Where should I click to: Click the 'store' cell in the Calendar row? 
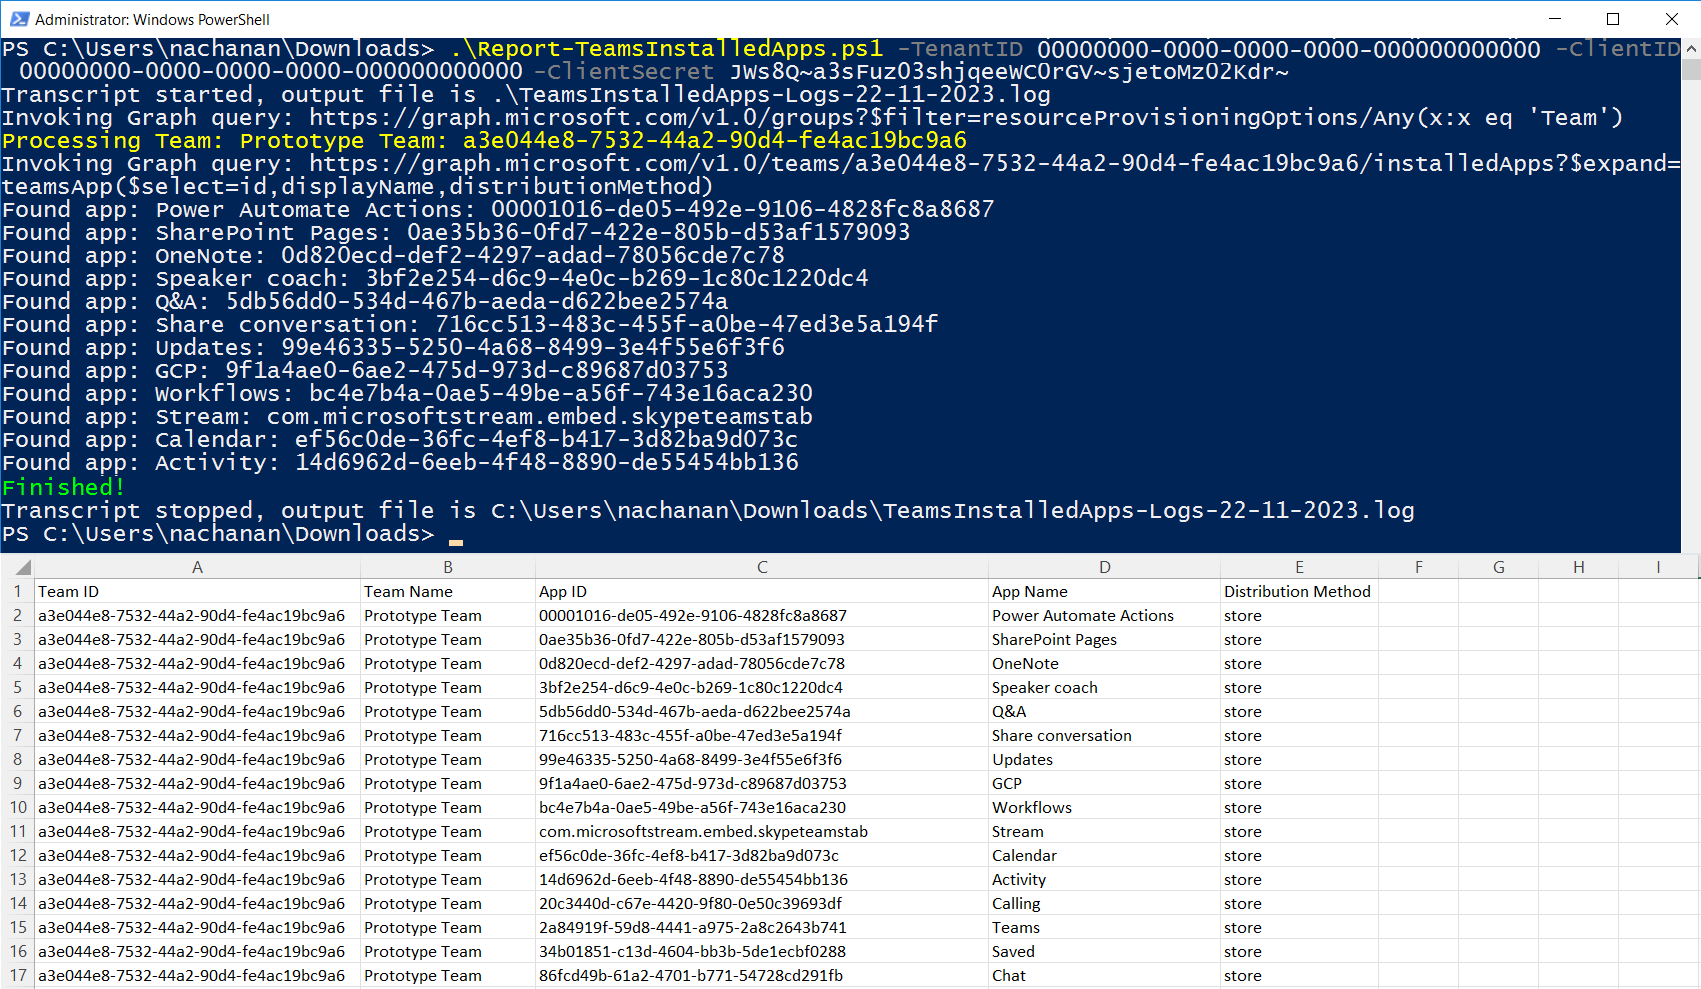click(x=1299, y=855)
